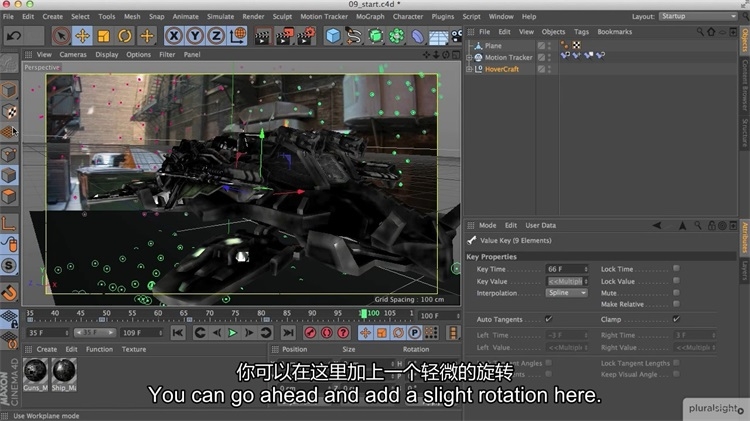
Task: Open the Sculpt menu
Action: coord(282,16)
